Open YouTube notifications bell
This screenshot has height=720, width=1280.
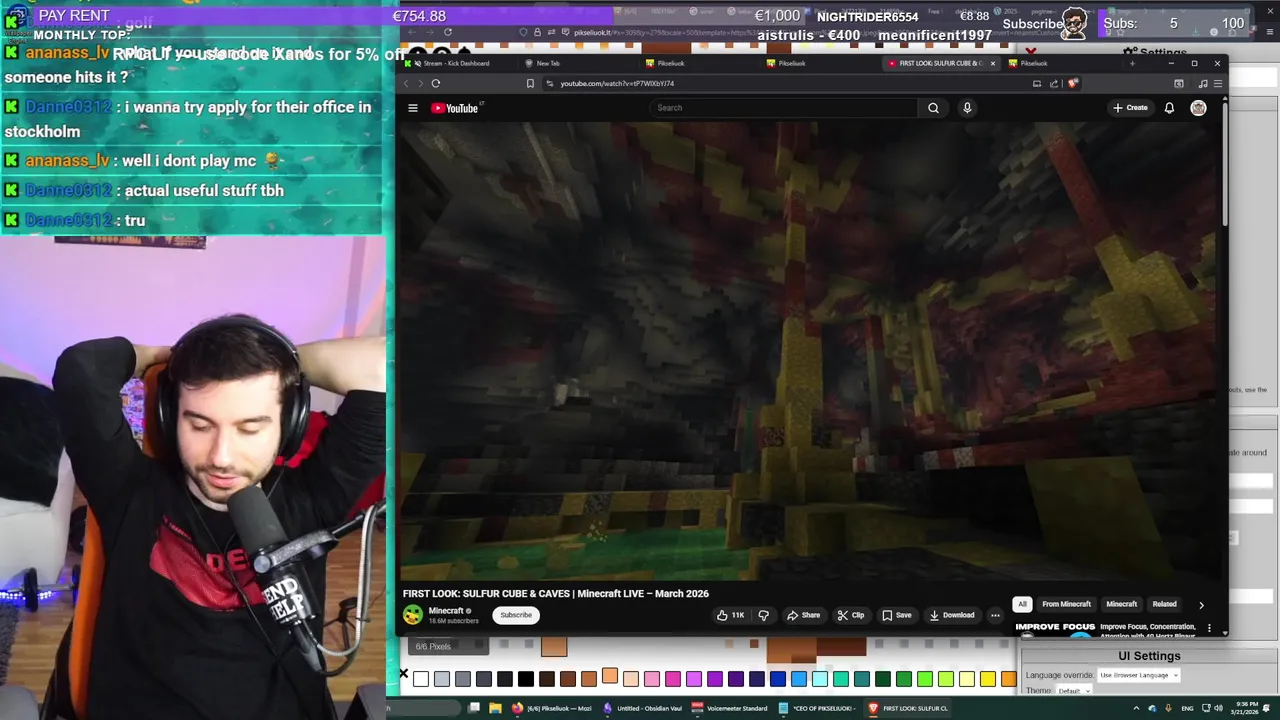1169,108
